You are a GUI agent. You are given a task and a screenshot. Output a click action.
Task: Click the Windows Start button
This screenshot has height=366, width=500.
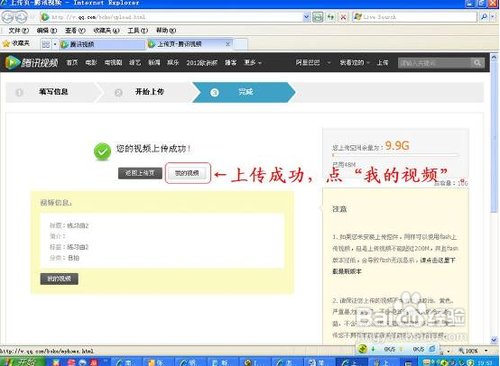(x=23, y=362)
